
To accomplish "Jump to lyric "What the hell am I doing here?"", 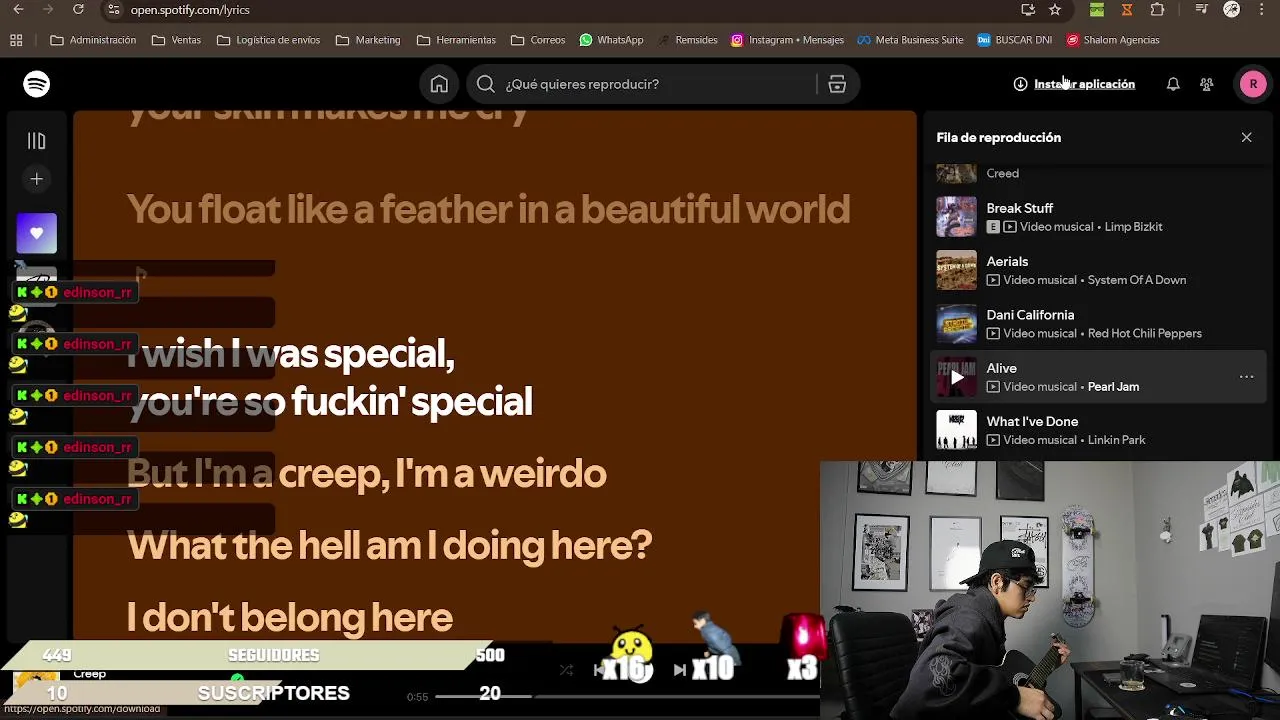I will [389, 546].
